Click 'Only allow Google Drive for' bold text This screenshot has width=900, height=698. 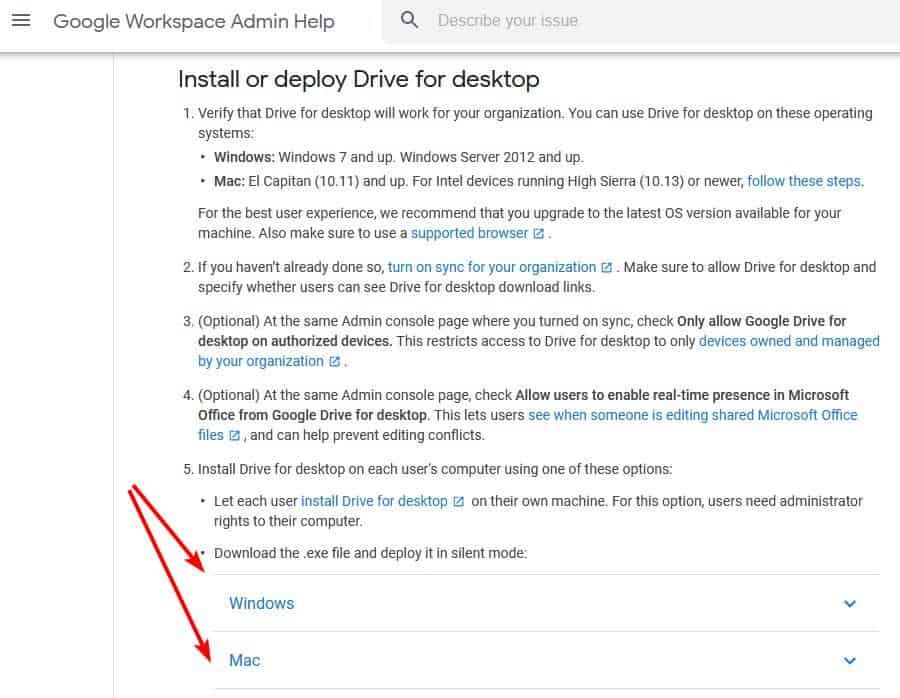coord(761,321)
